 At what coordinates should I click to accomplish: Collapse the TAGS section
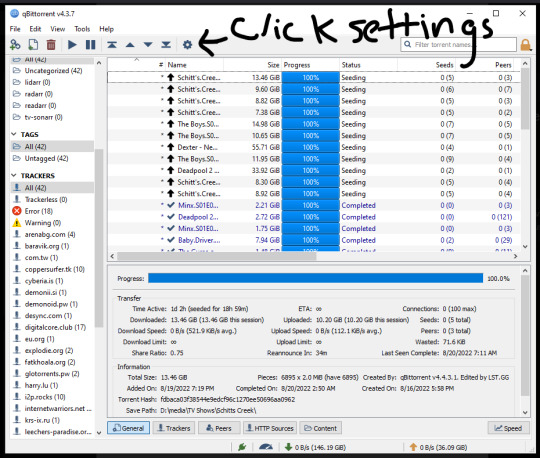coord(14,134)
